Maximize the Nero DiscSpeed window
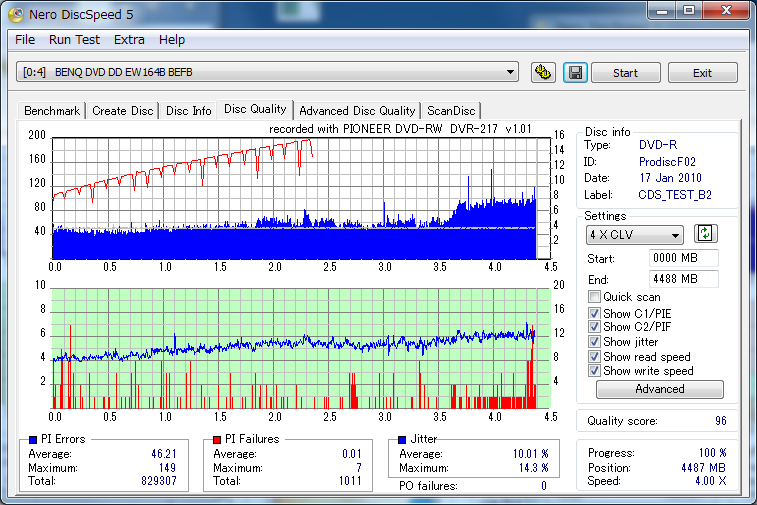757x505 pixels. (x=689, y=11)
